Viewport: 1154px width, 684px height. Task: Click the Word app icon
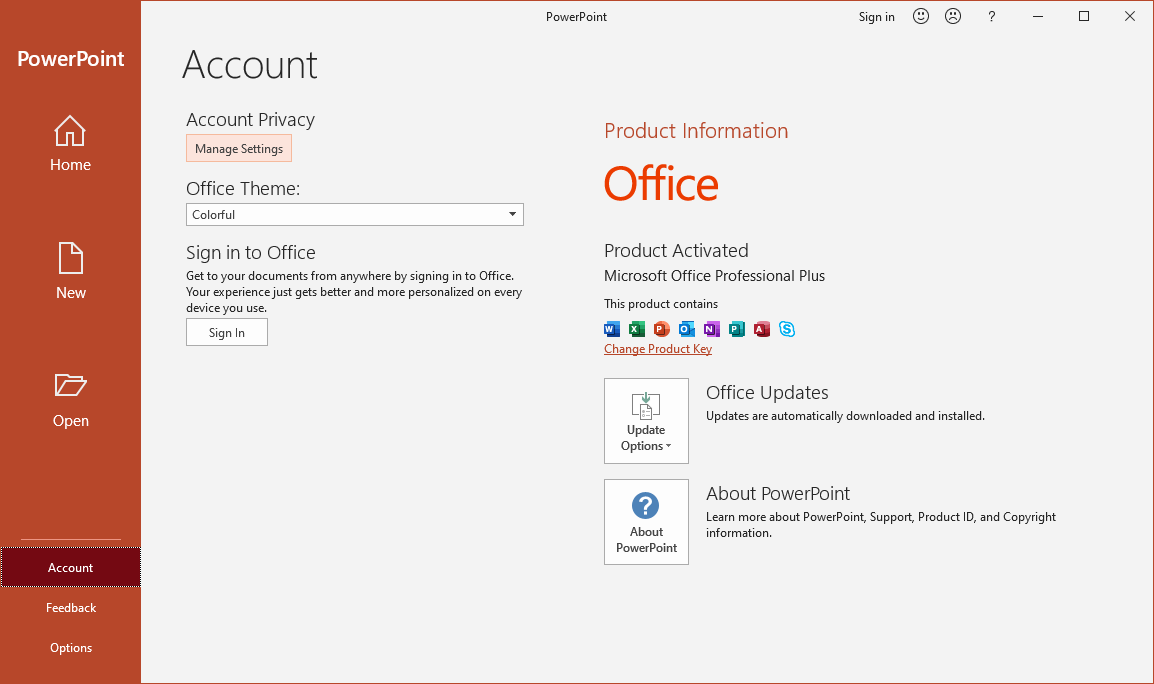[612, 329]
